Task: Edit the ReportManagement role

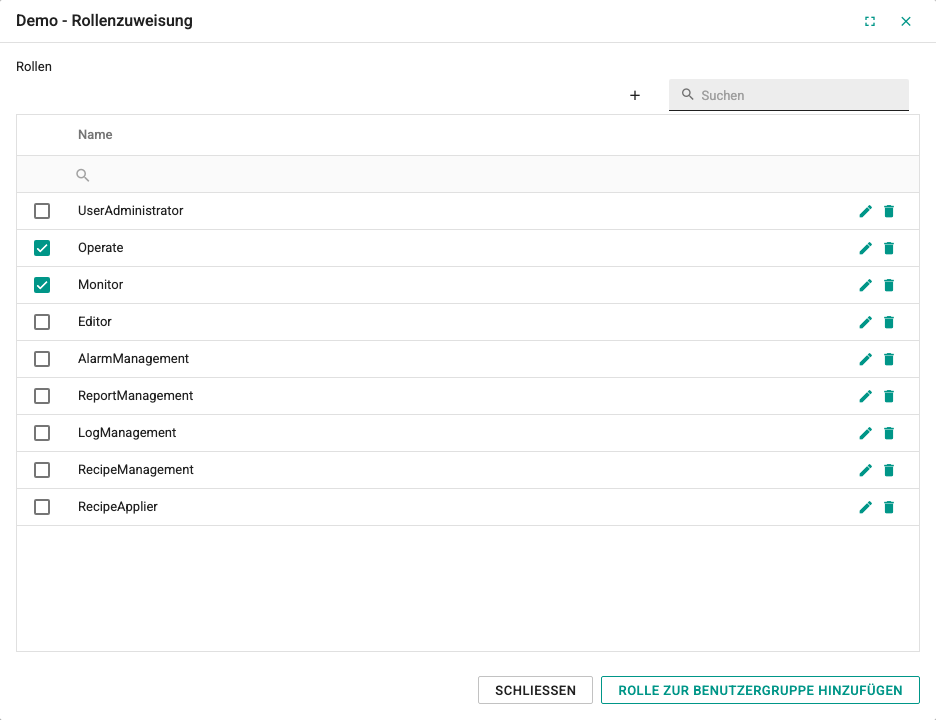Action: pyautogui.click(x=865, y=396)
